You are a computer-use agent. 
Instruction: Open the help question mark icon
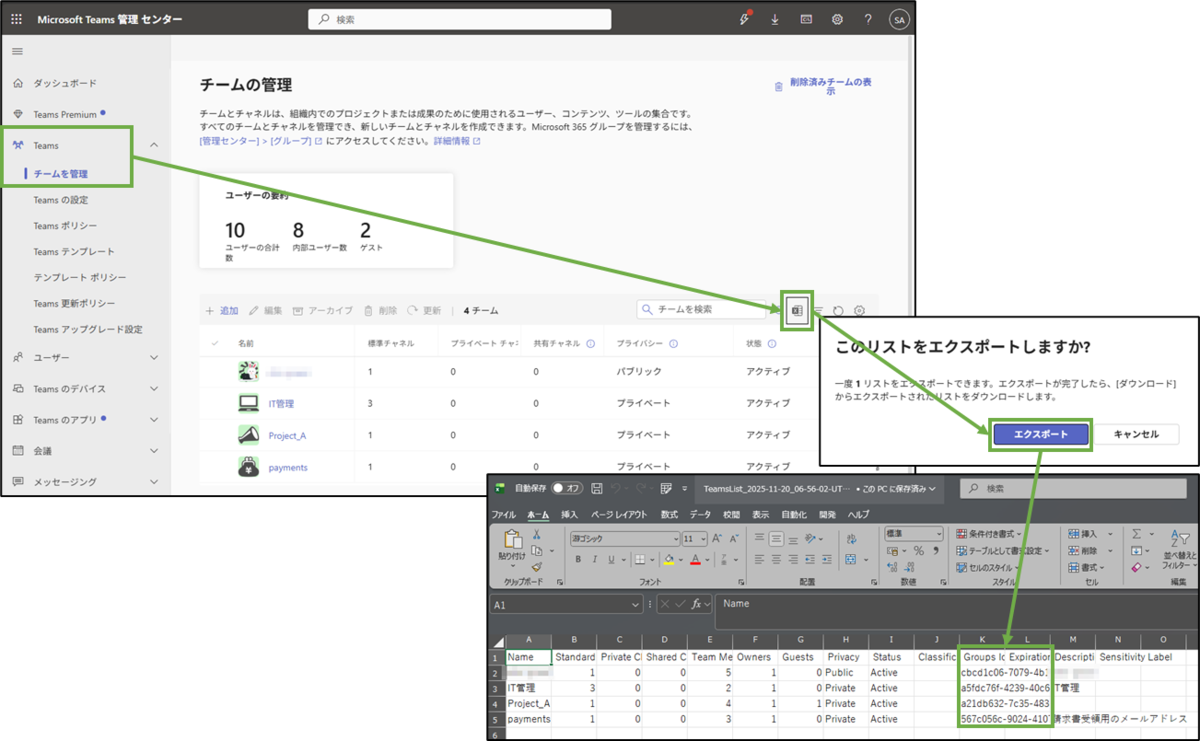click(868, 19)
